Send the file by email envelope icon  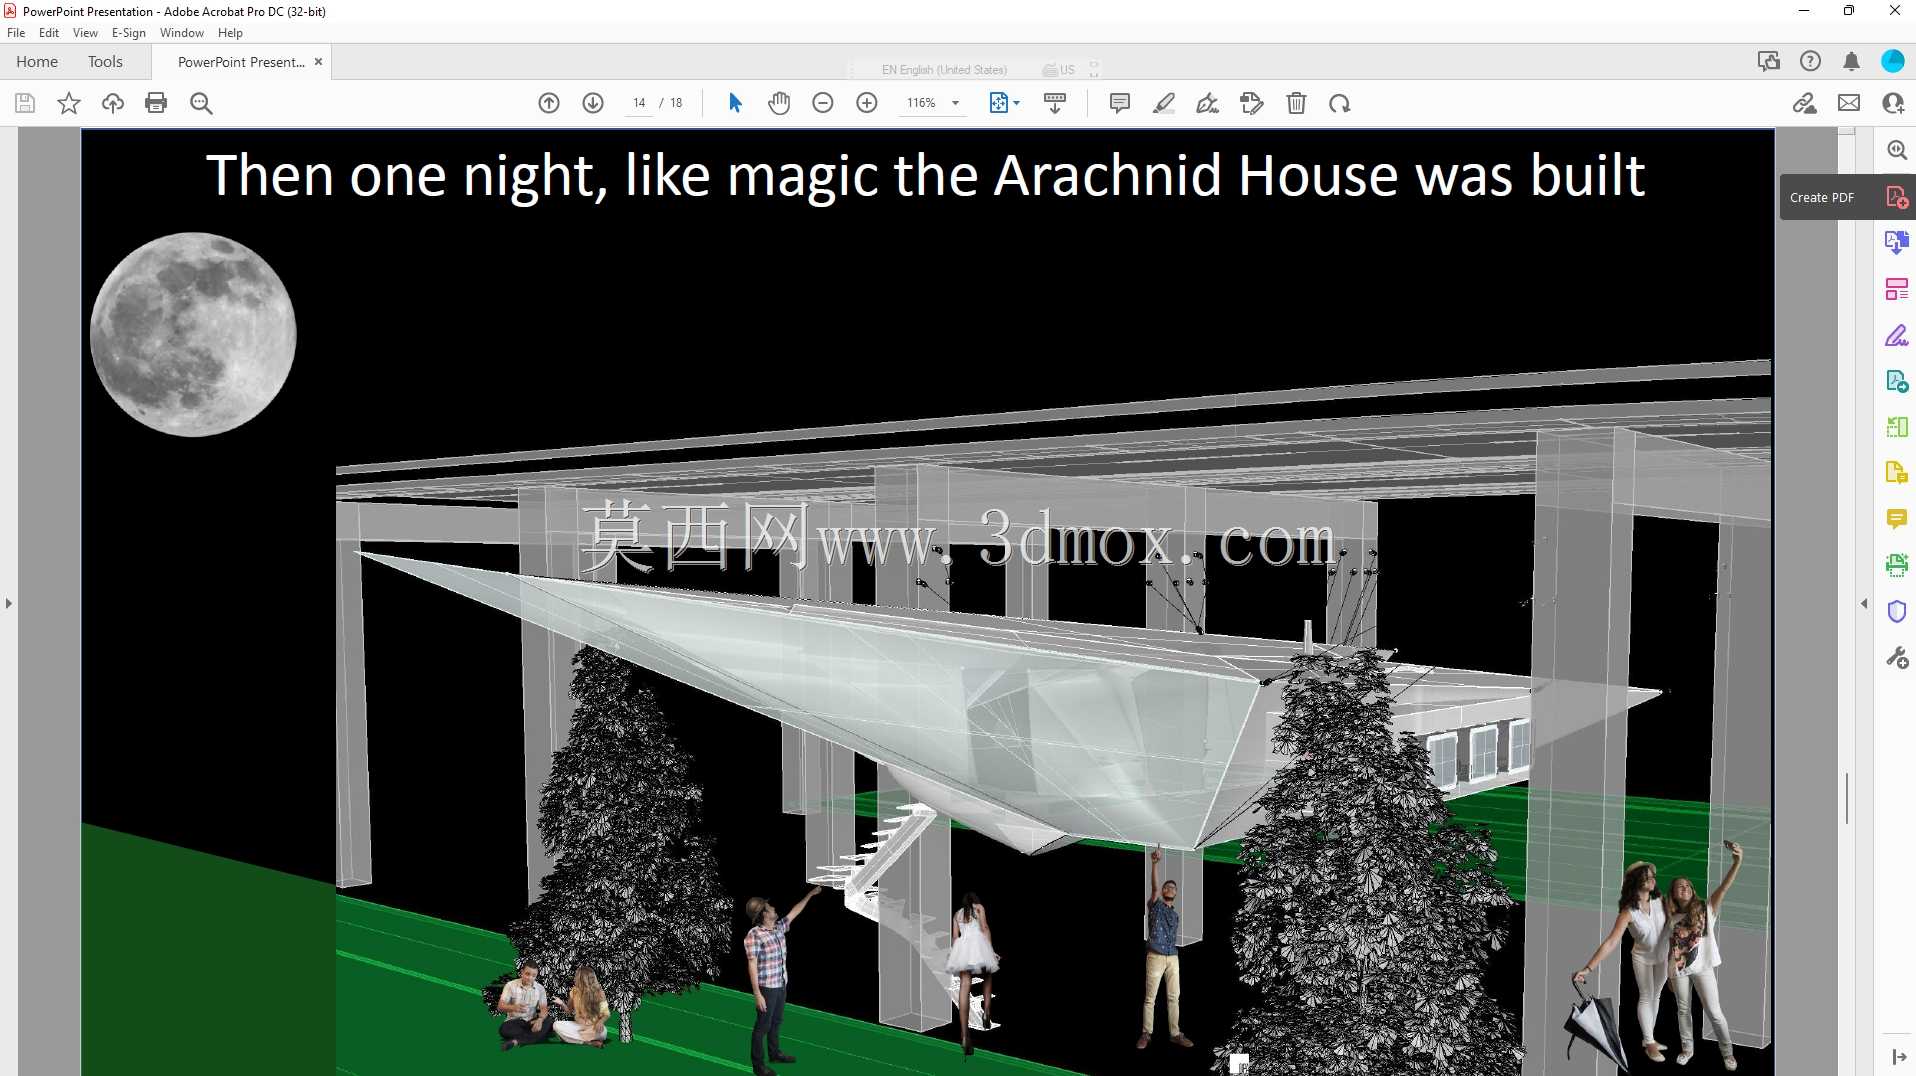click(1849, 103)
